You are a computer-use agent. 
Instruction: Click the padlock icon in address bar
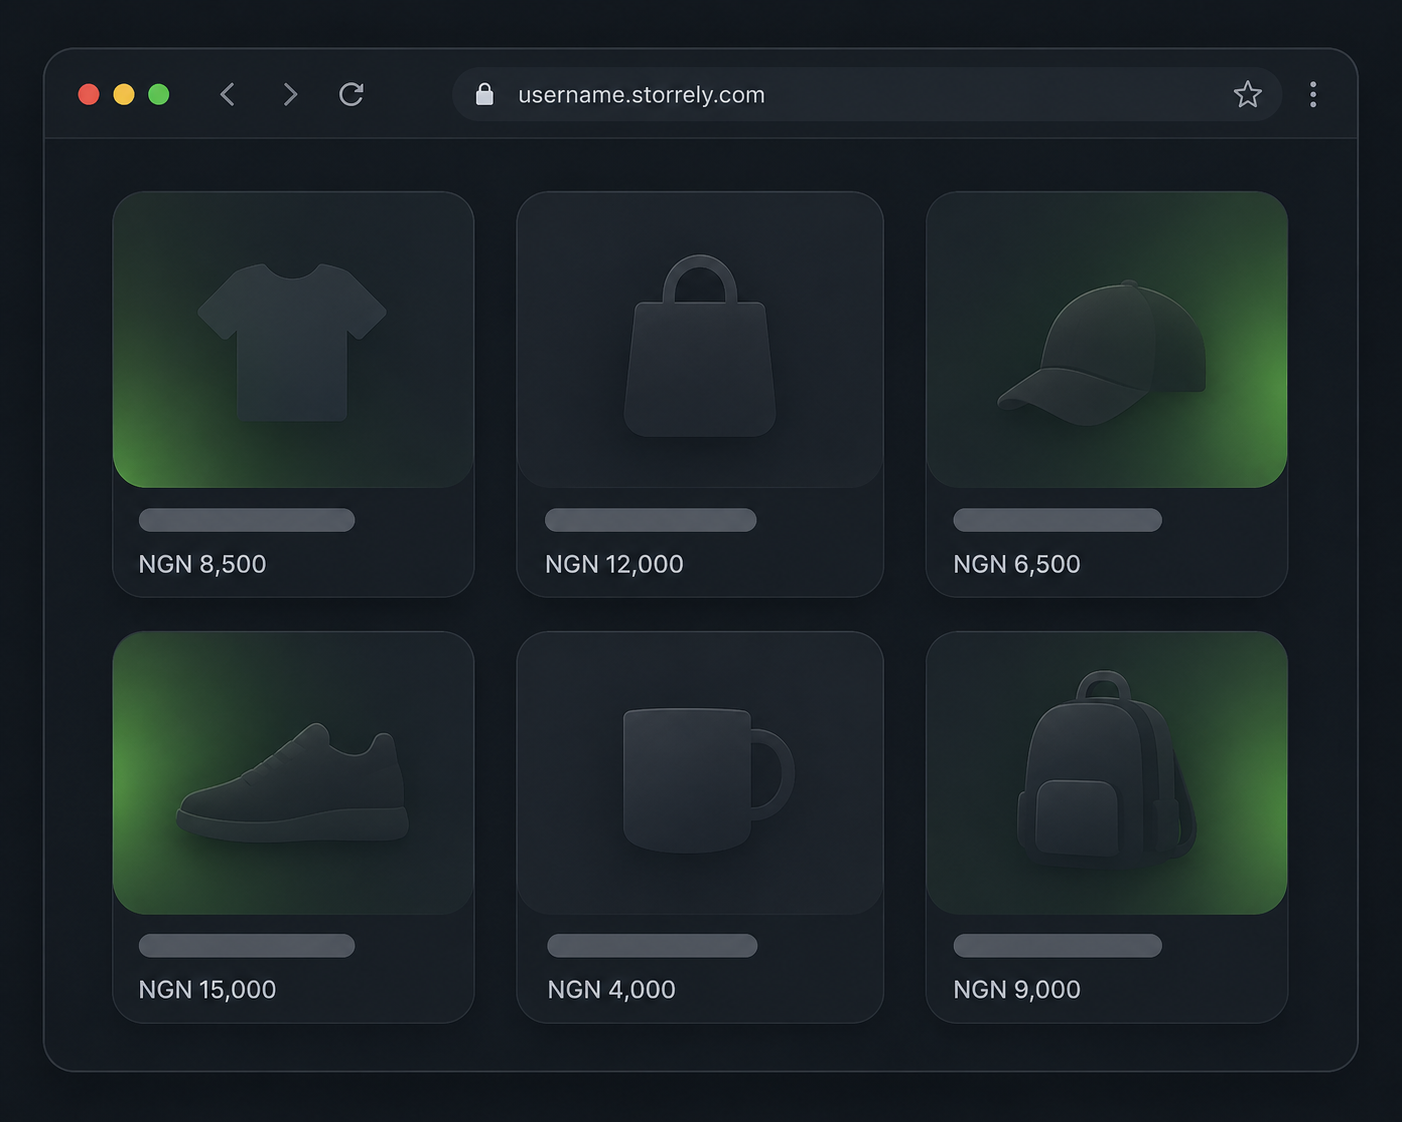pos(484,94)
